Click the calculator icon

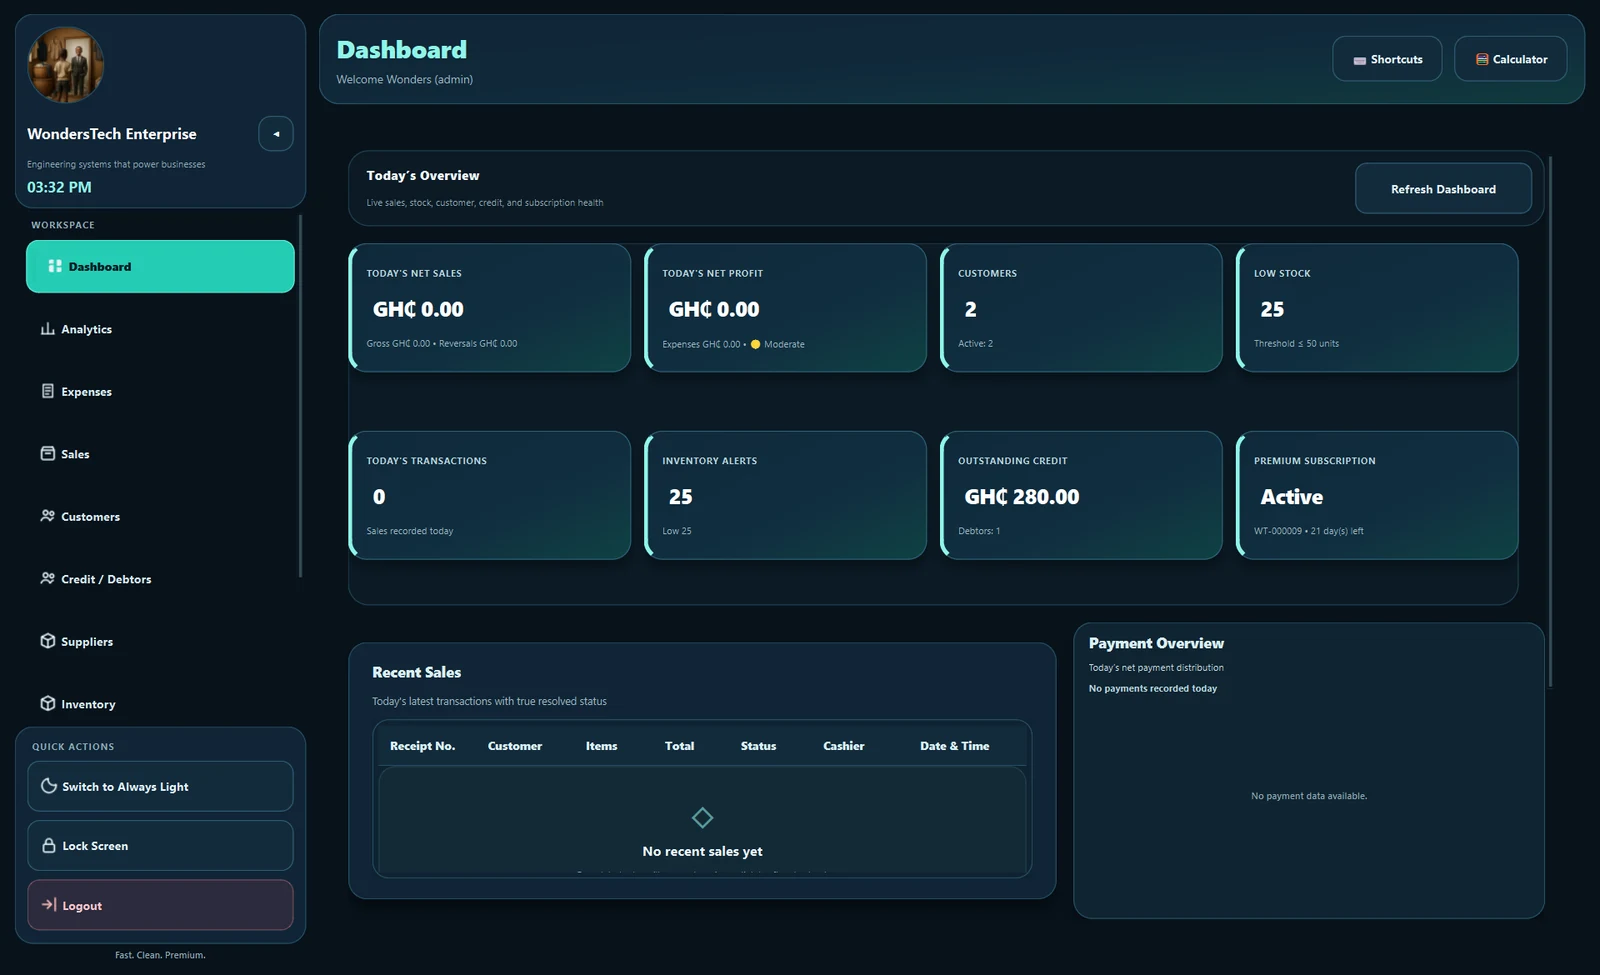[1482, 59]
